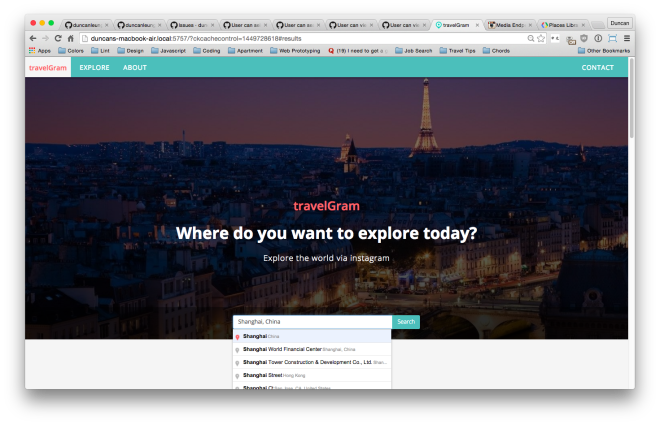Click the teal Search button
Image resolution: width=660 pixels, height=425 pixels.
pos(406,321)
